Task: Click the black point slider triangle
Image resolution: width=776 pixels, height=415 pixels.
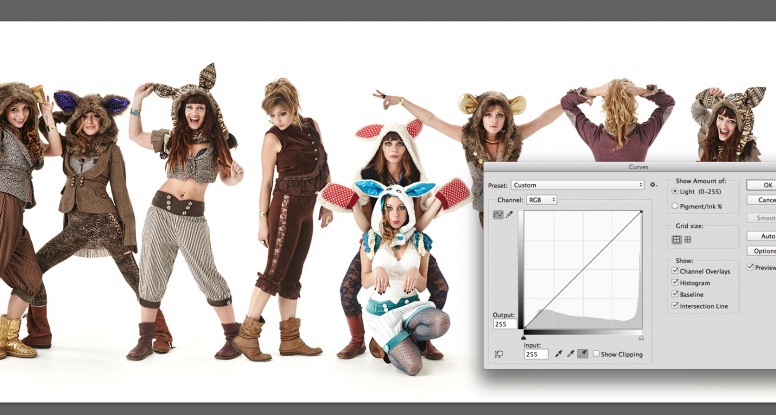Action: click(x=524, y=337)
